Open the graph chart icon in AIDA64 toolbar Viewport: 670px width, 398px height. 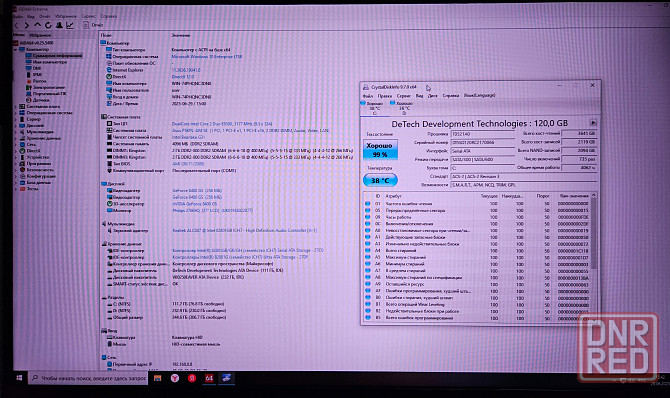tap(70, 25)
